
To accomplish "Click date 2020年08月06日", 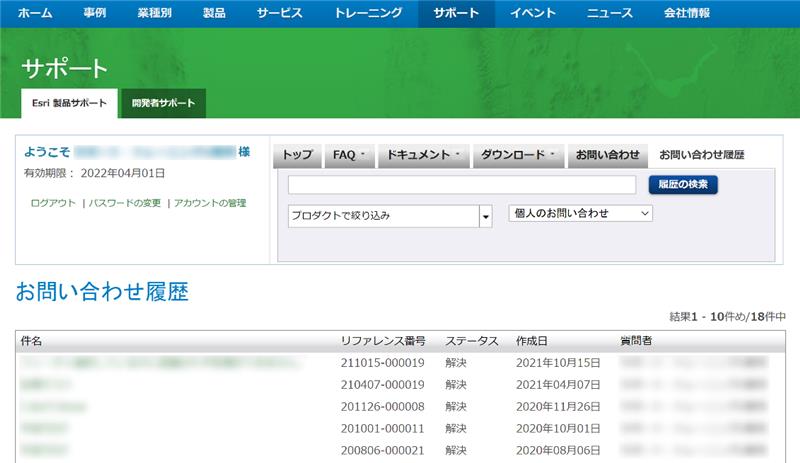I will 558,451.
